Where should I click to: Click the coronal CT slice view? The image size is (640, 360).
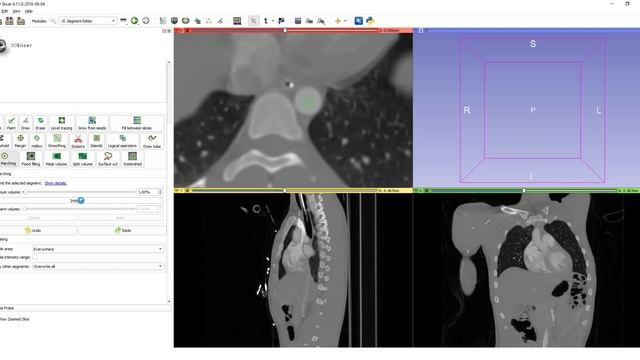click(x=527, y=270)
